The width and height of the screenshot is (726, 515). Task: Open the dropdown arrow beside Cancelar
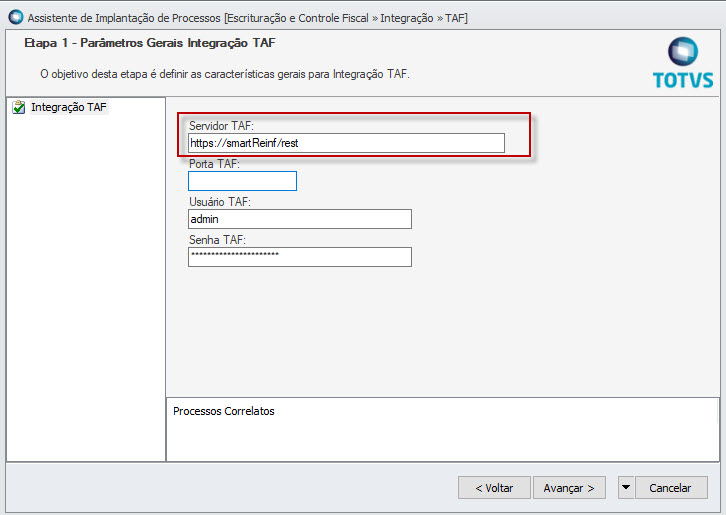pos(626,488)
